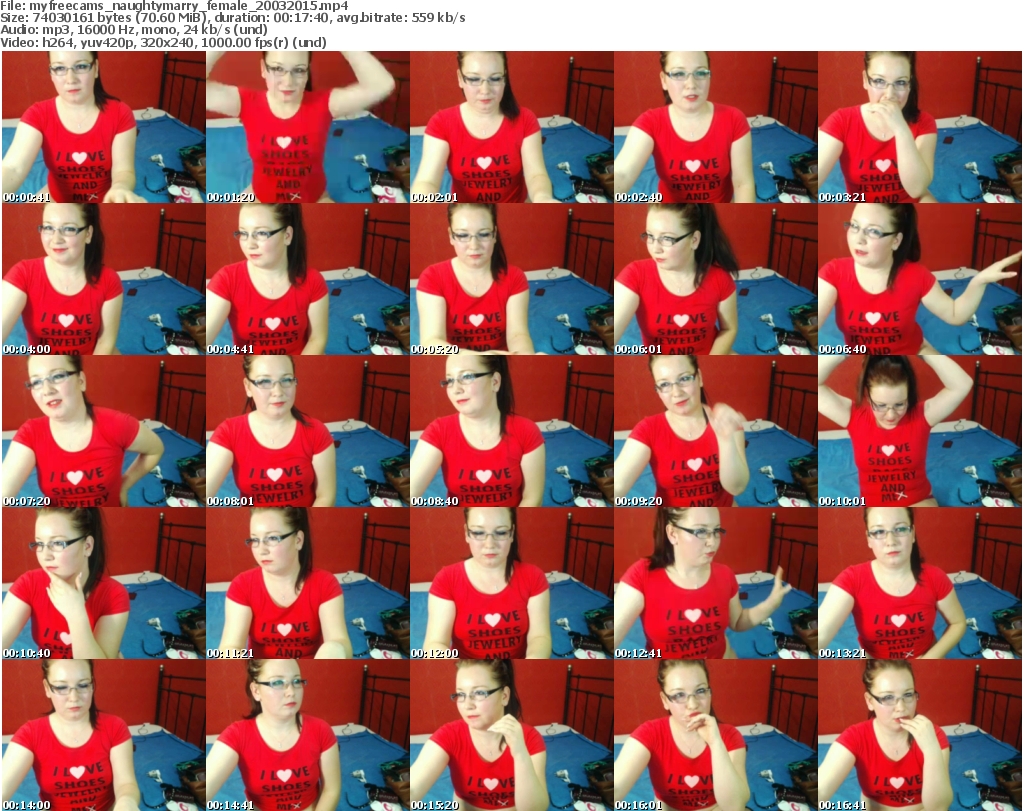Click the thumbnail marked 00:15:20
The height and width of the screenshot is (811, 1024).
point(512,736)
